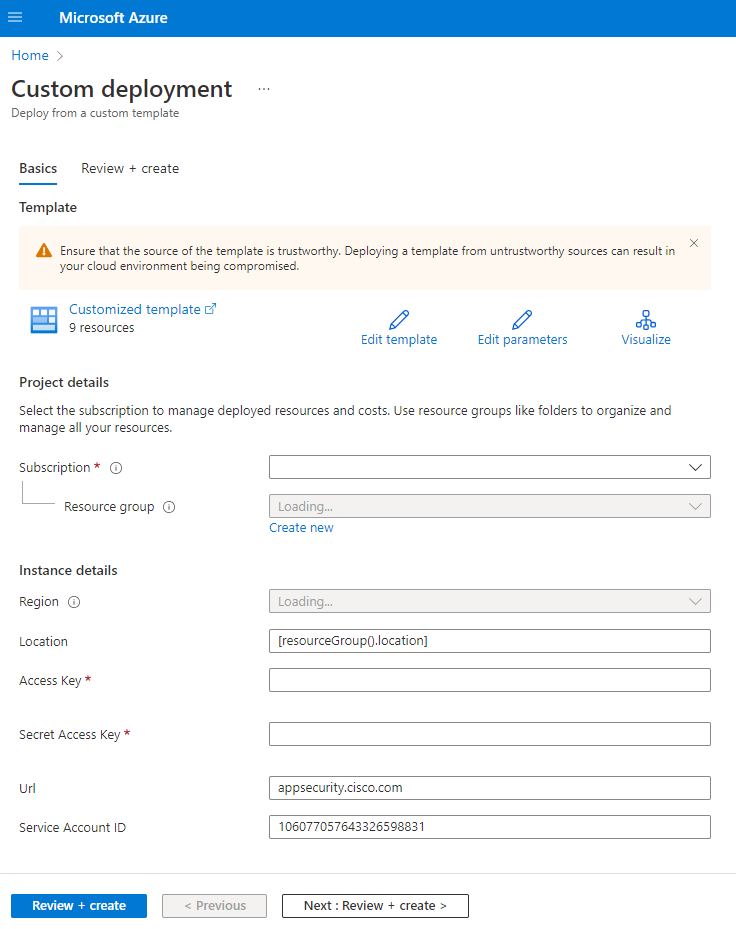
Task: Click the 'Url' field label
Action: [x=27, y=789]
